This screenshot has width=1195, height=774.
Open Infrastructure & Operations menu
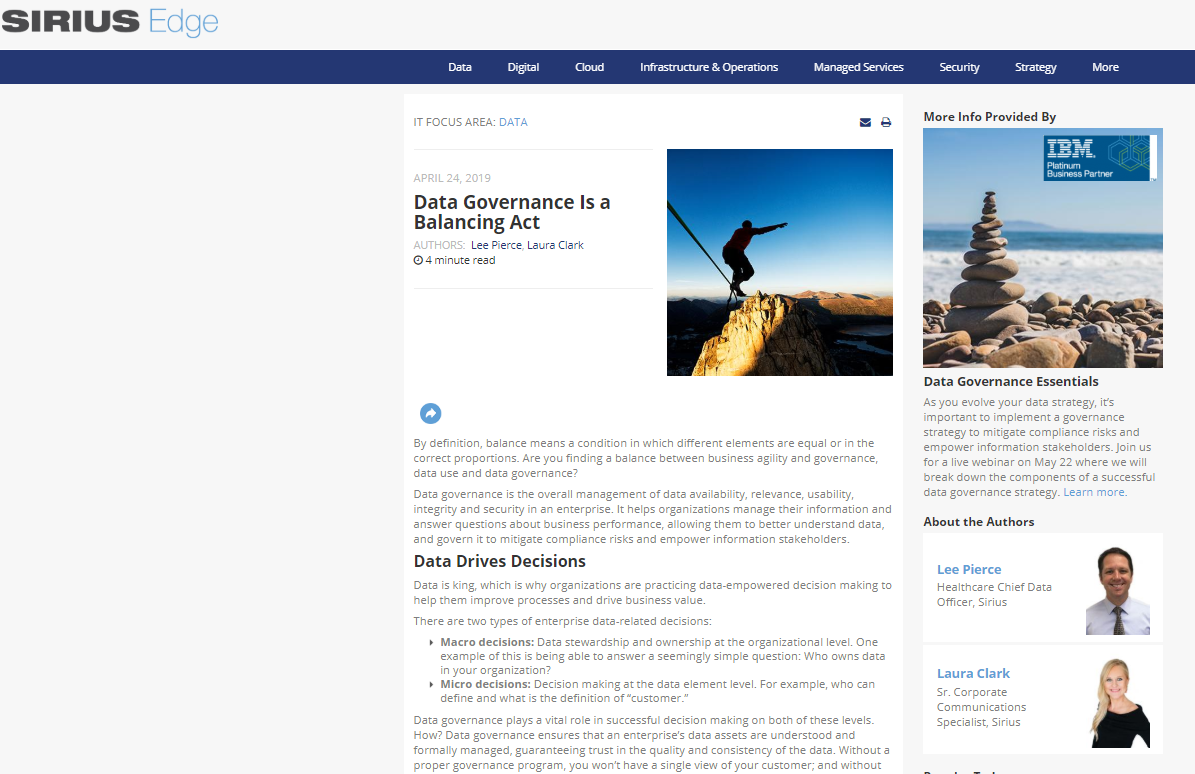[x=709, y=67]
